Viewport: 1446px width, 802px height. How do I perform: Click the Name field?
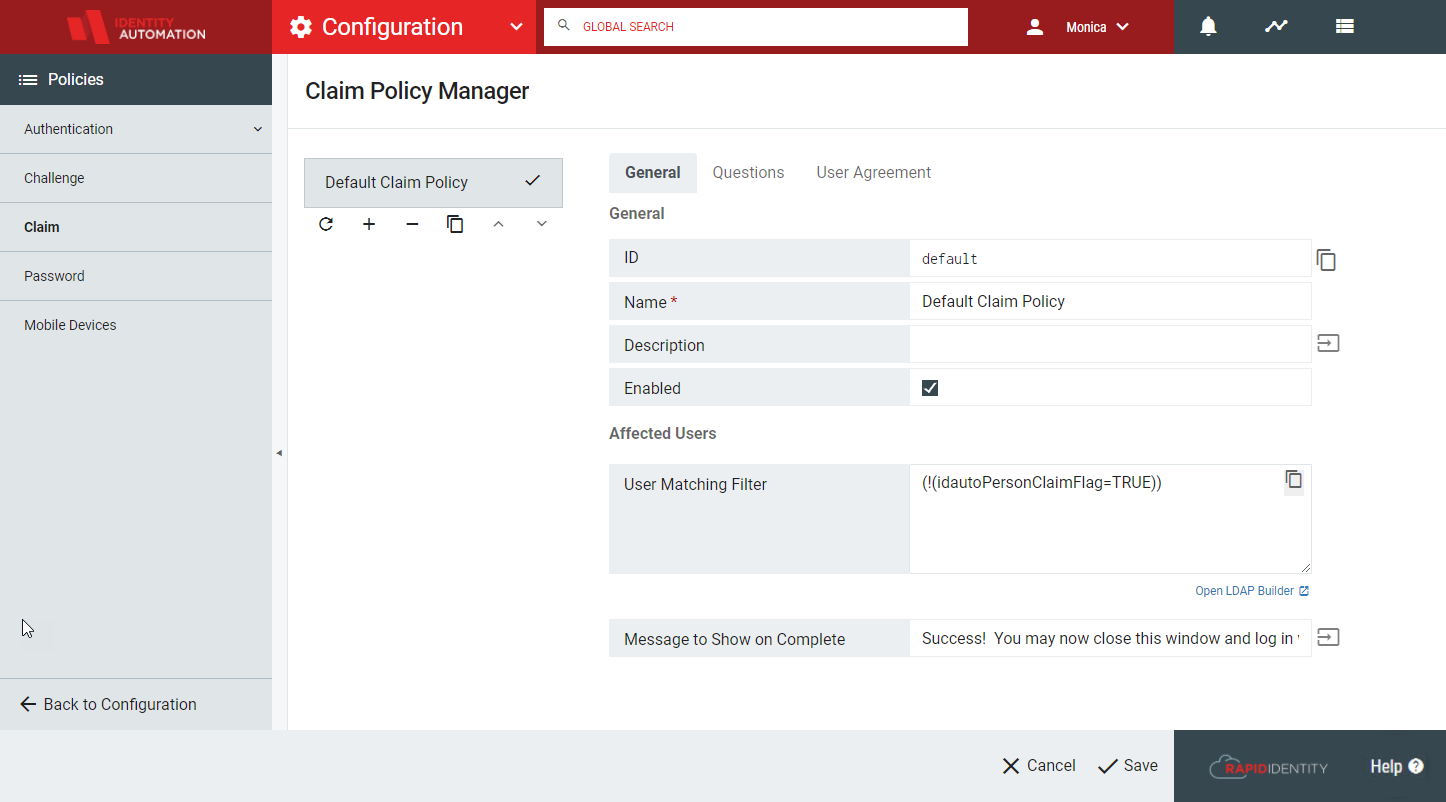[1110, 301]
